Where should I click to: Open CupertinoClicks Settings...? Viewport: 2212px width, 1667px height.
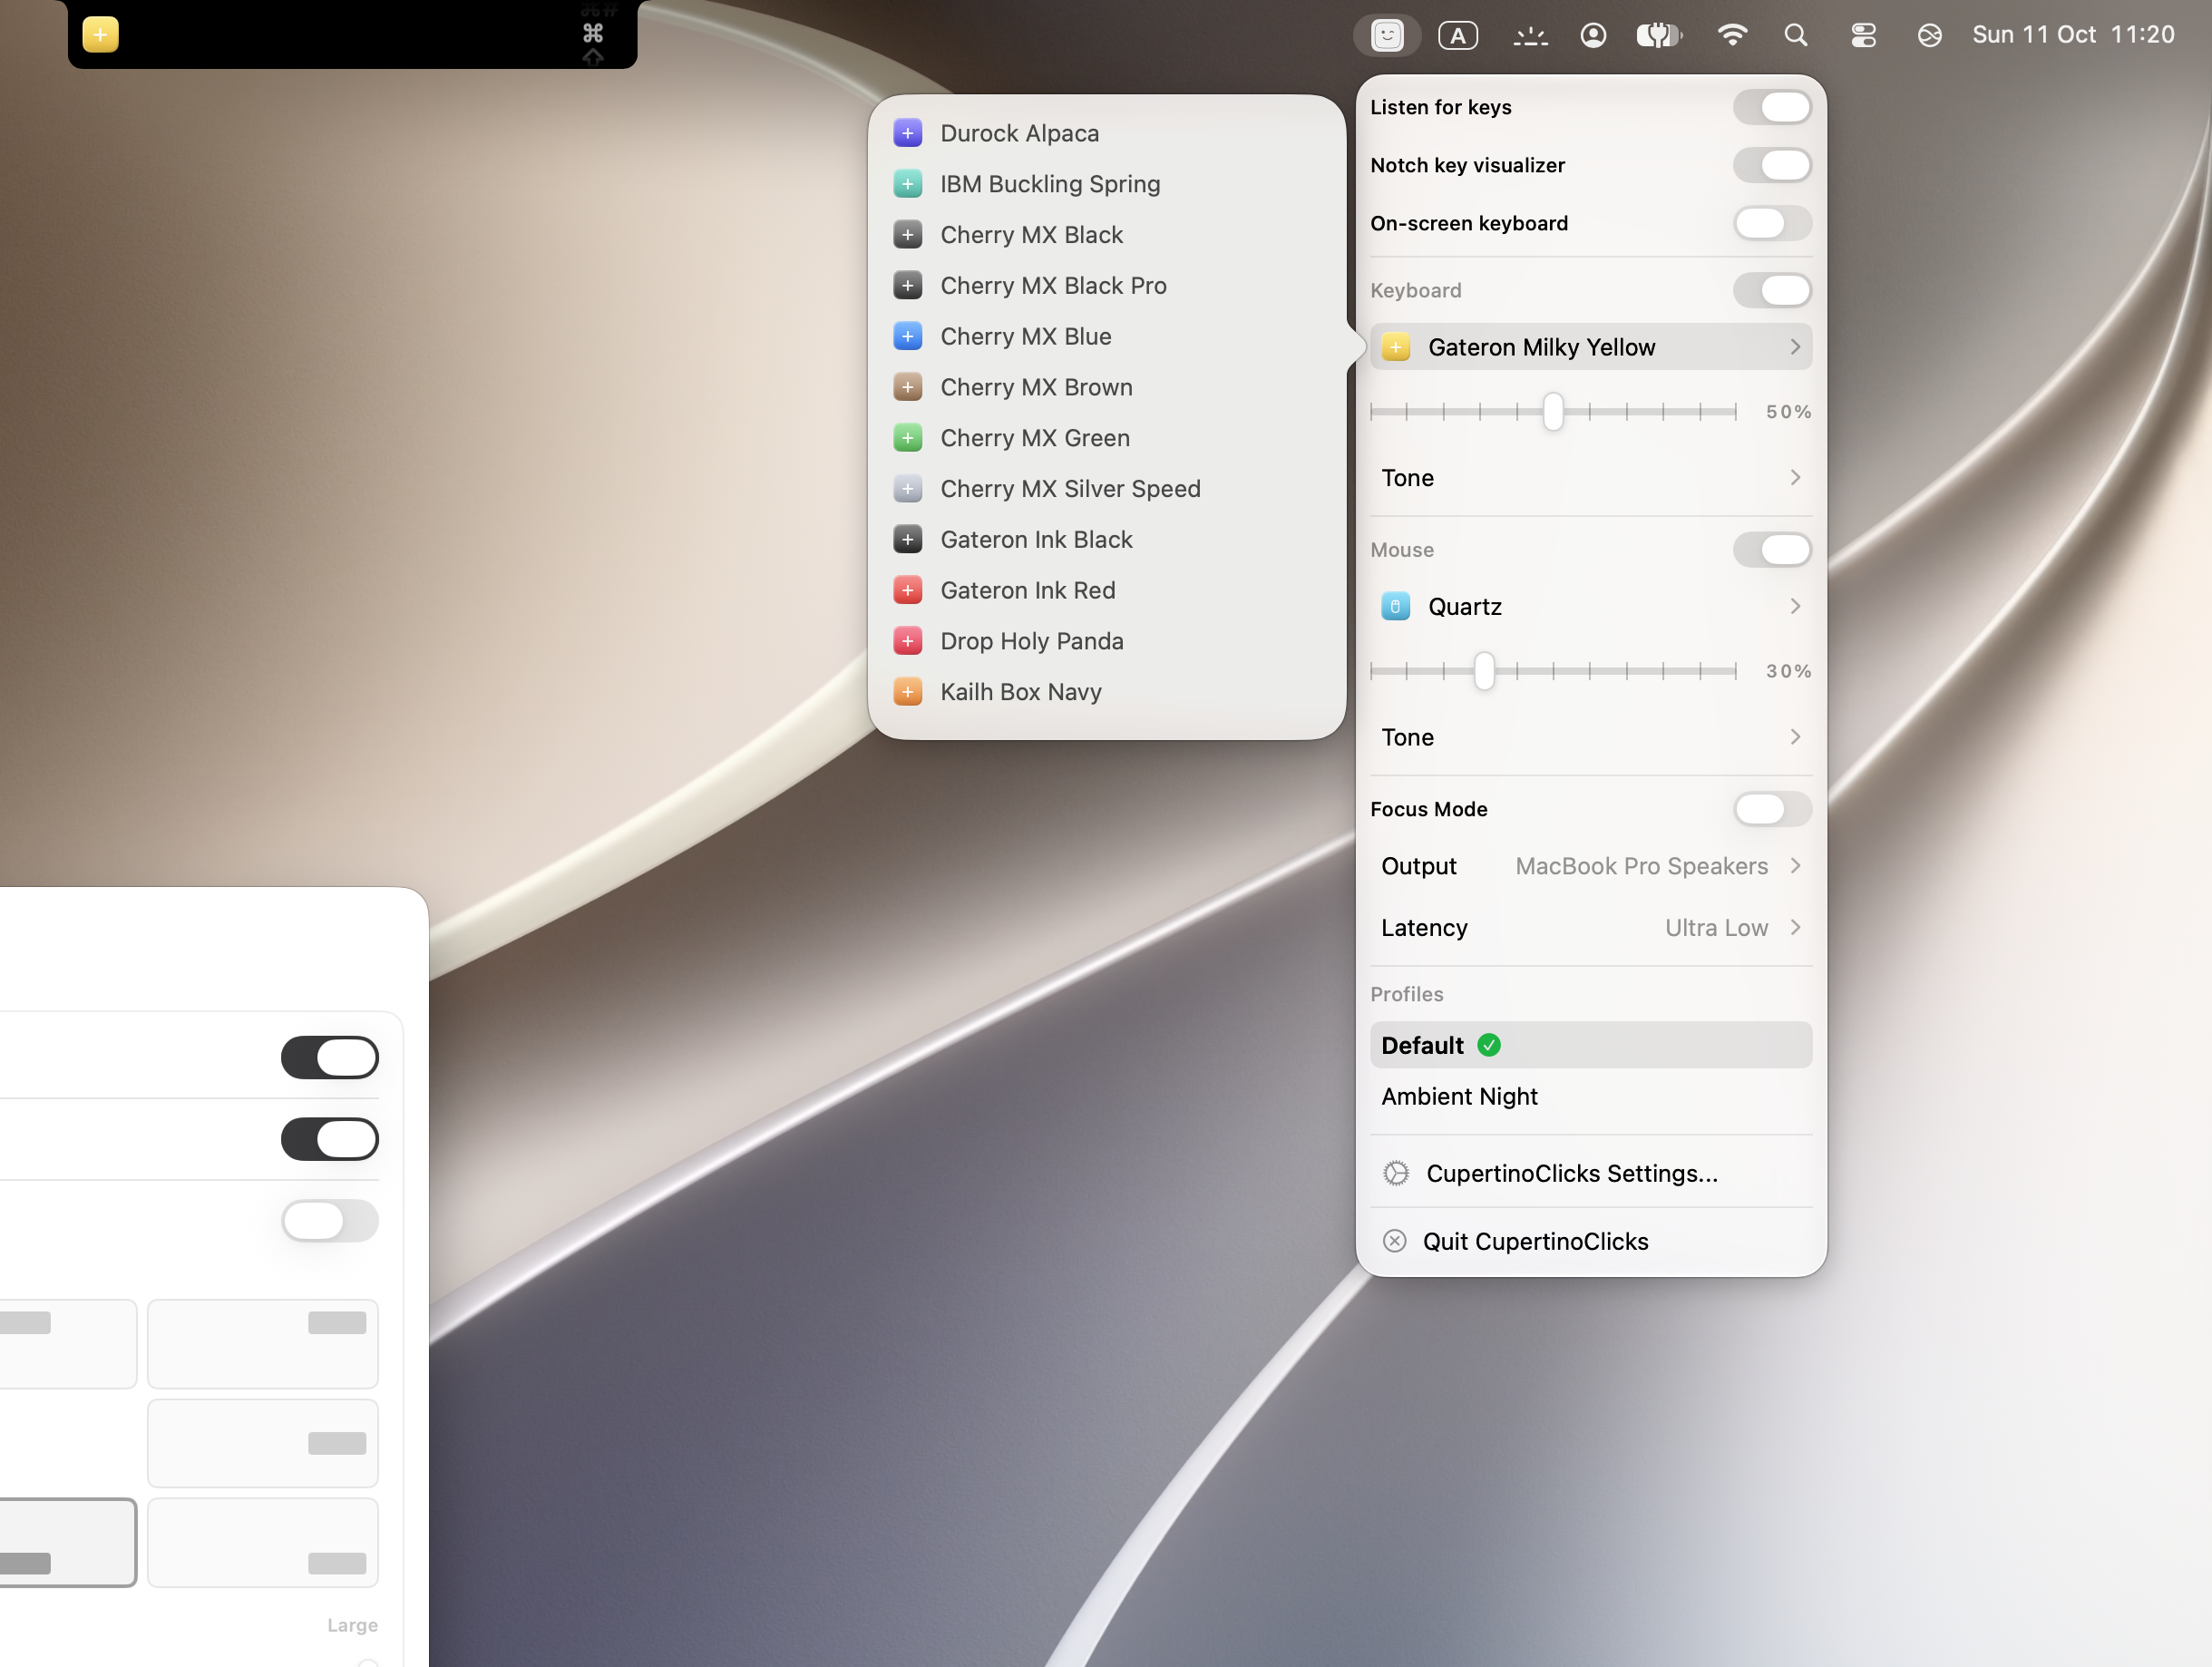pyautogui.click(x=1591, y=1173)
